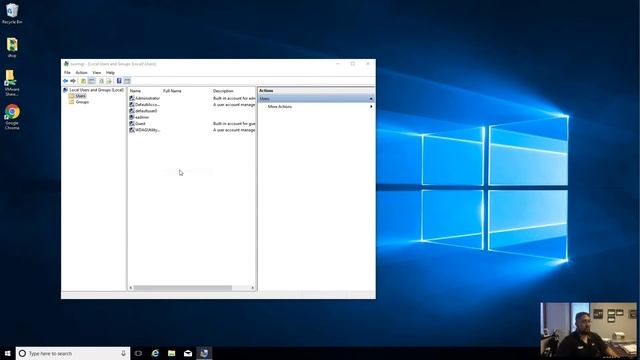Click the WDAGUtility... user account icon
The image size is (640, 360).
pos(132,130)
